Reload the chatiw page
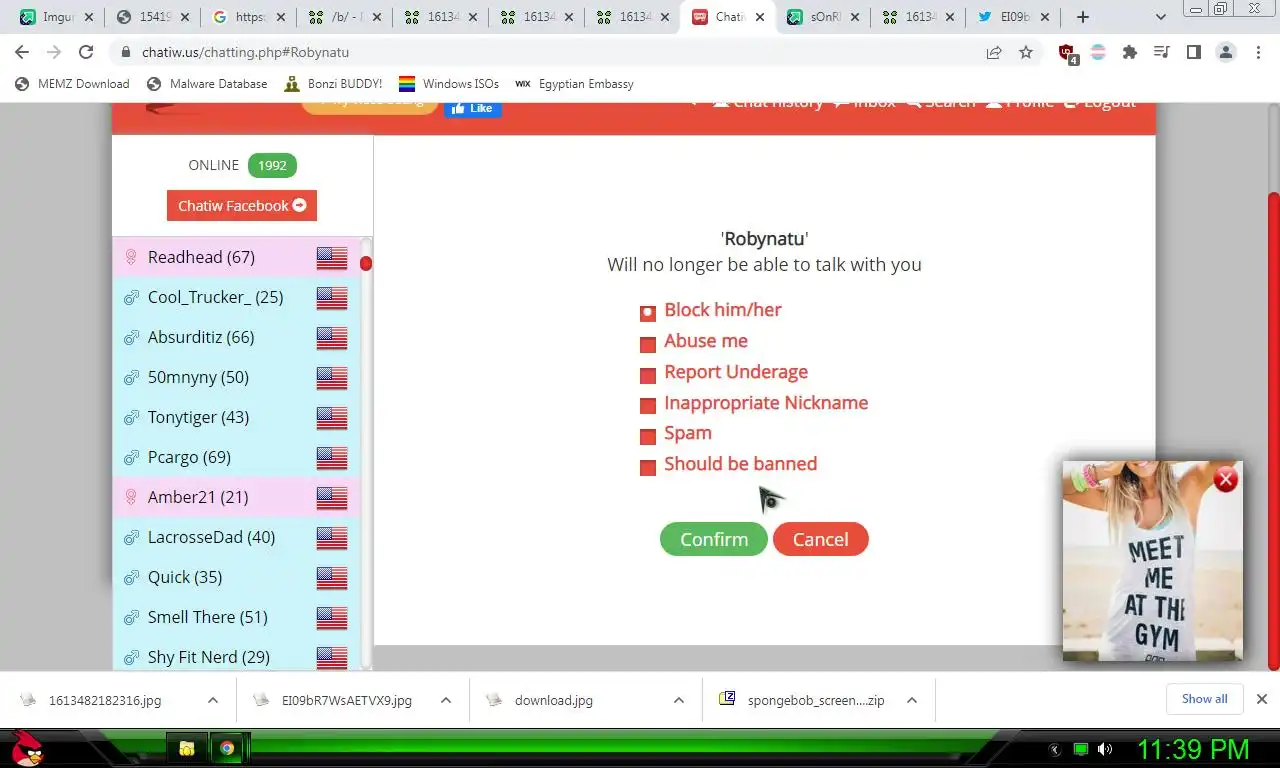This screenshot has width=1280, height=768. [x=86, y=52]
